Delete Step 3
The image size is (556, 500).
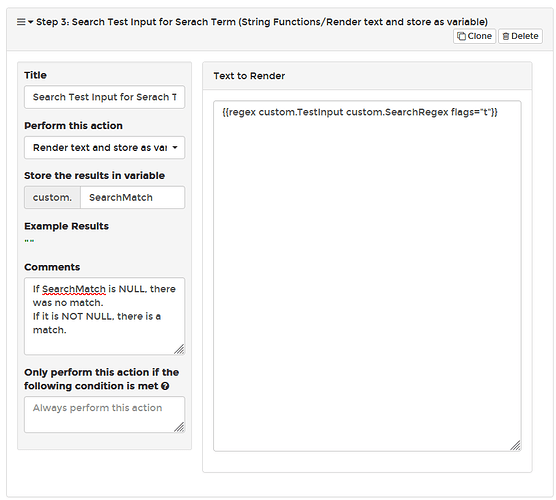tap(521, 36)
